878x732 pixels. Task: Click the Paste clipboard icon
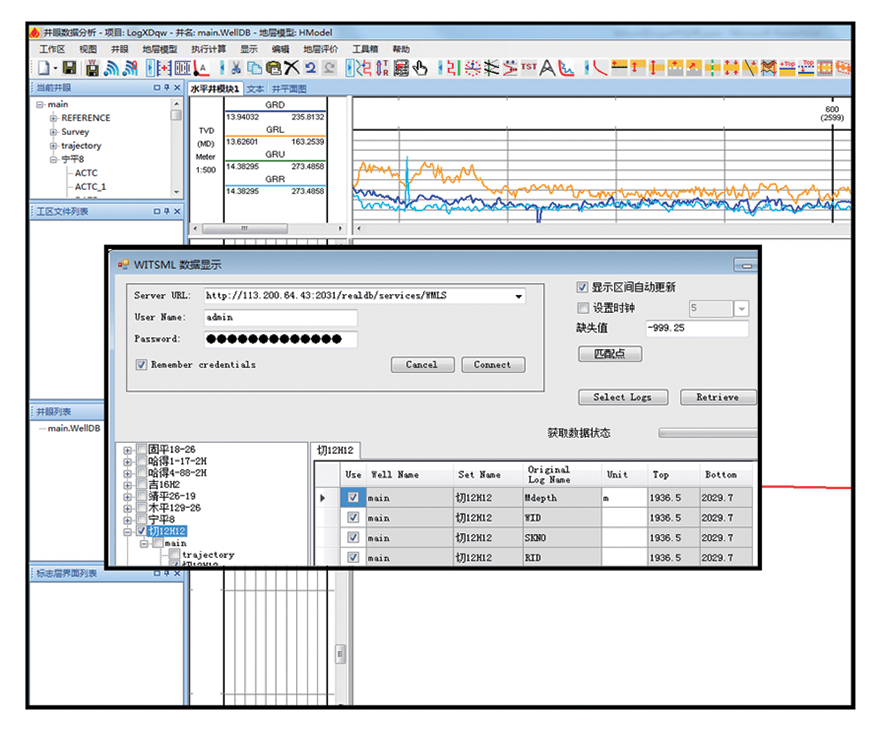[273, 68]
